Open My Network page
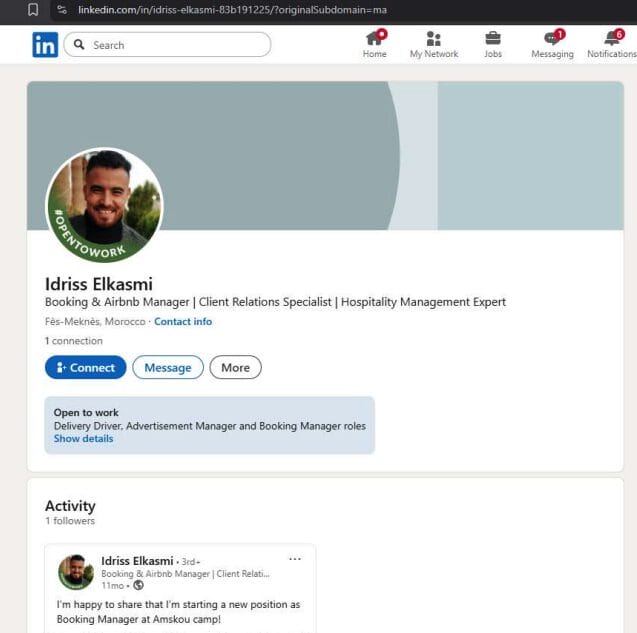 [433, 44]
